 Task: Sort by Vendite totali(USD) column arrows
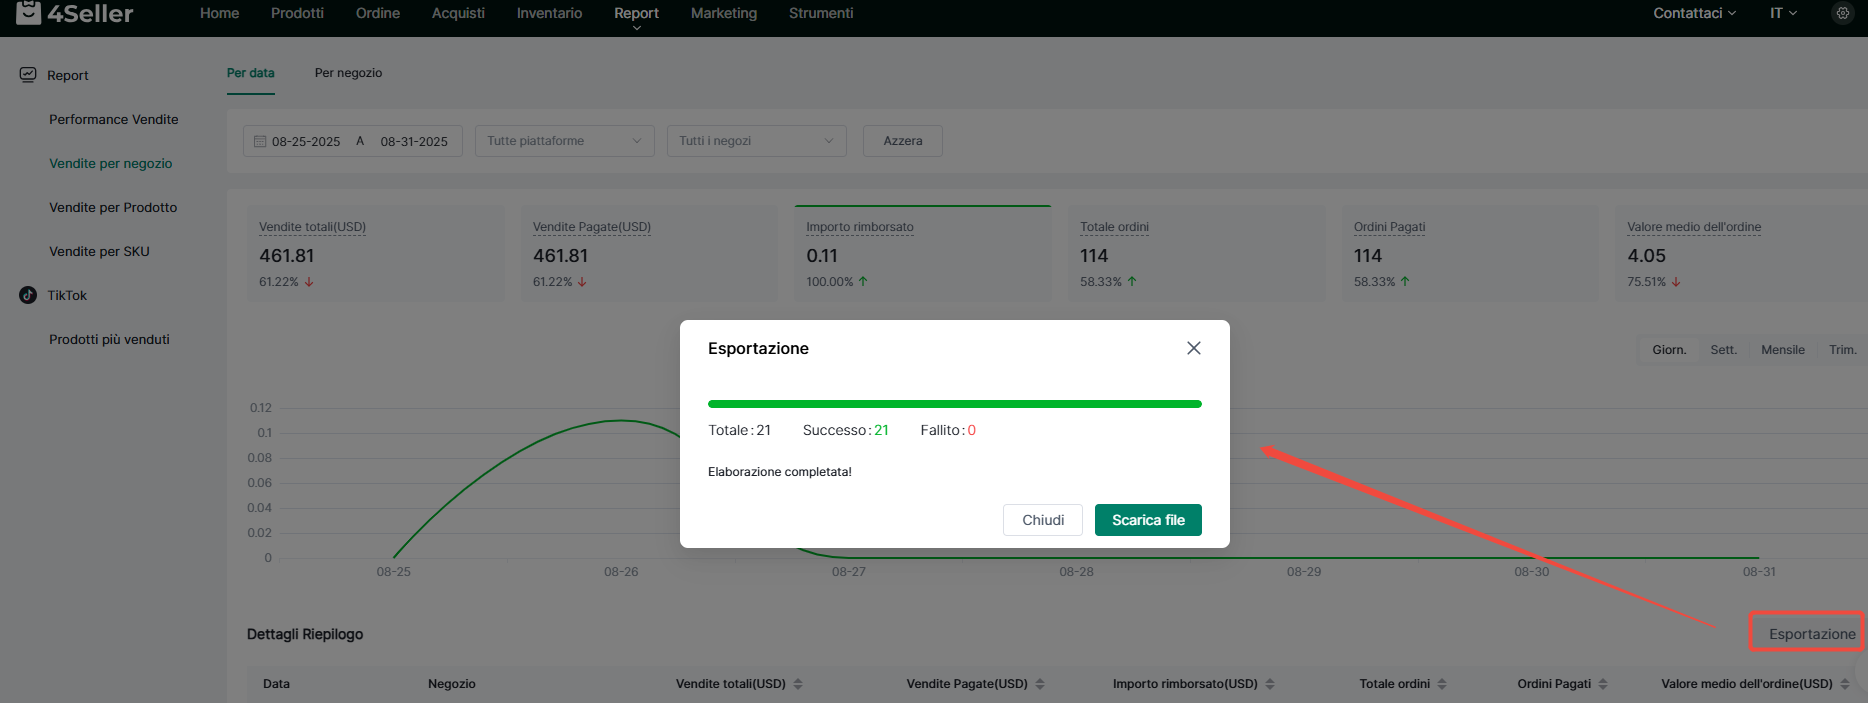click(x=798, y=684)
